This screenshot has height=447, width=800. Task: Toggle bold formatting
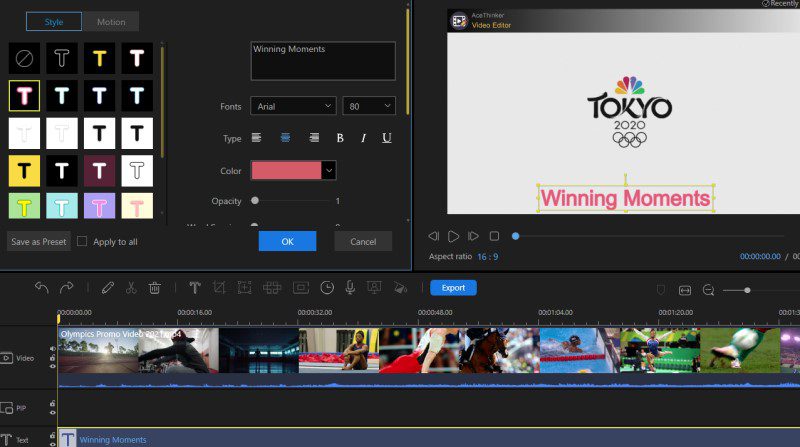pyautogui.click(x=340, y=138)
